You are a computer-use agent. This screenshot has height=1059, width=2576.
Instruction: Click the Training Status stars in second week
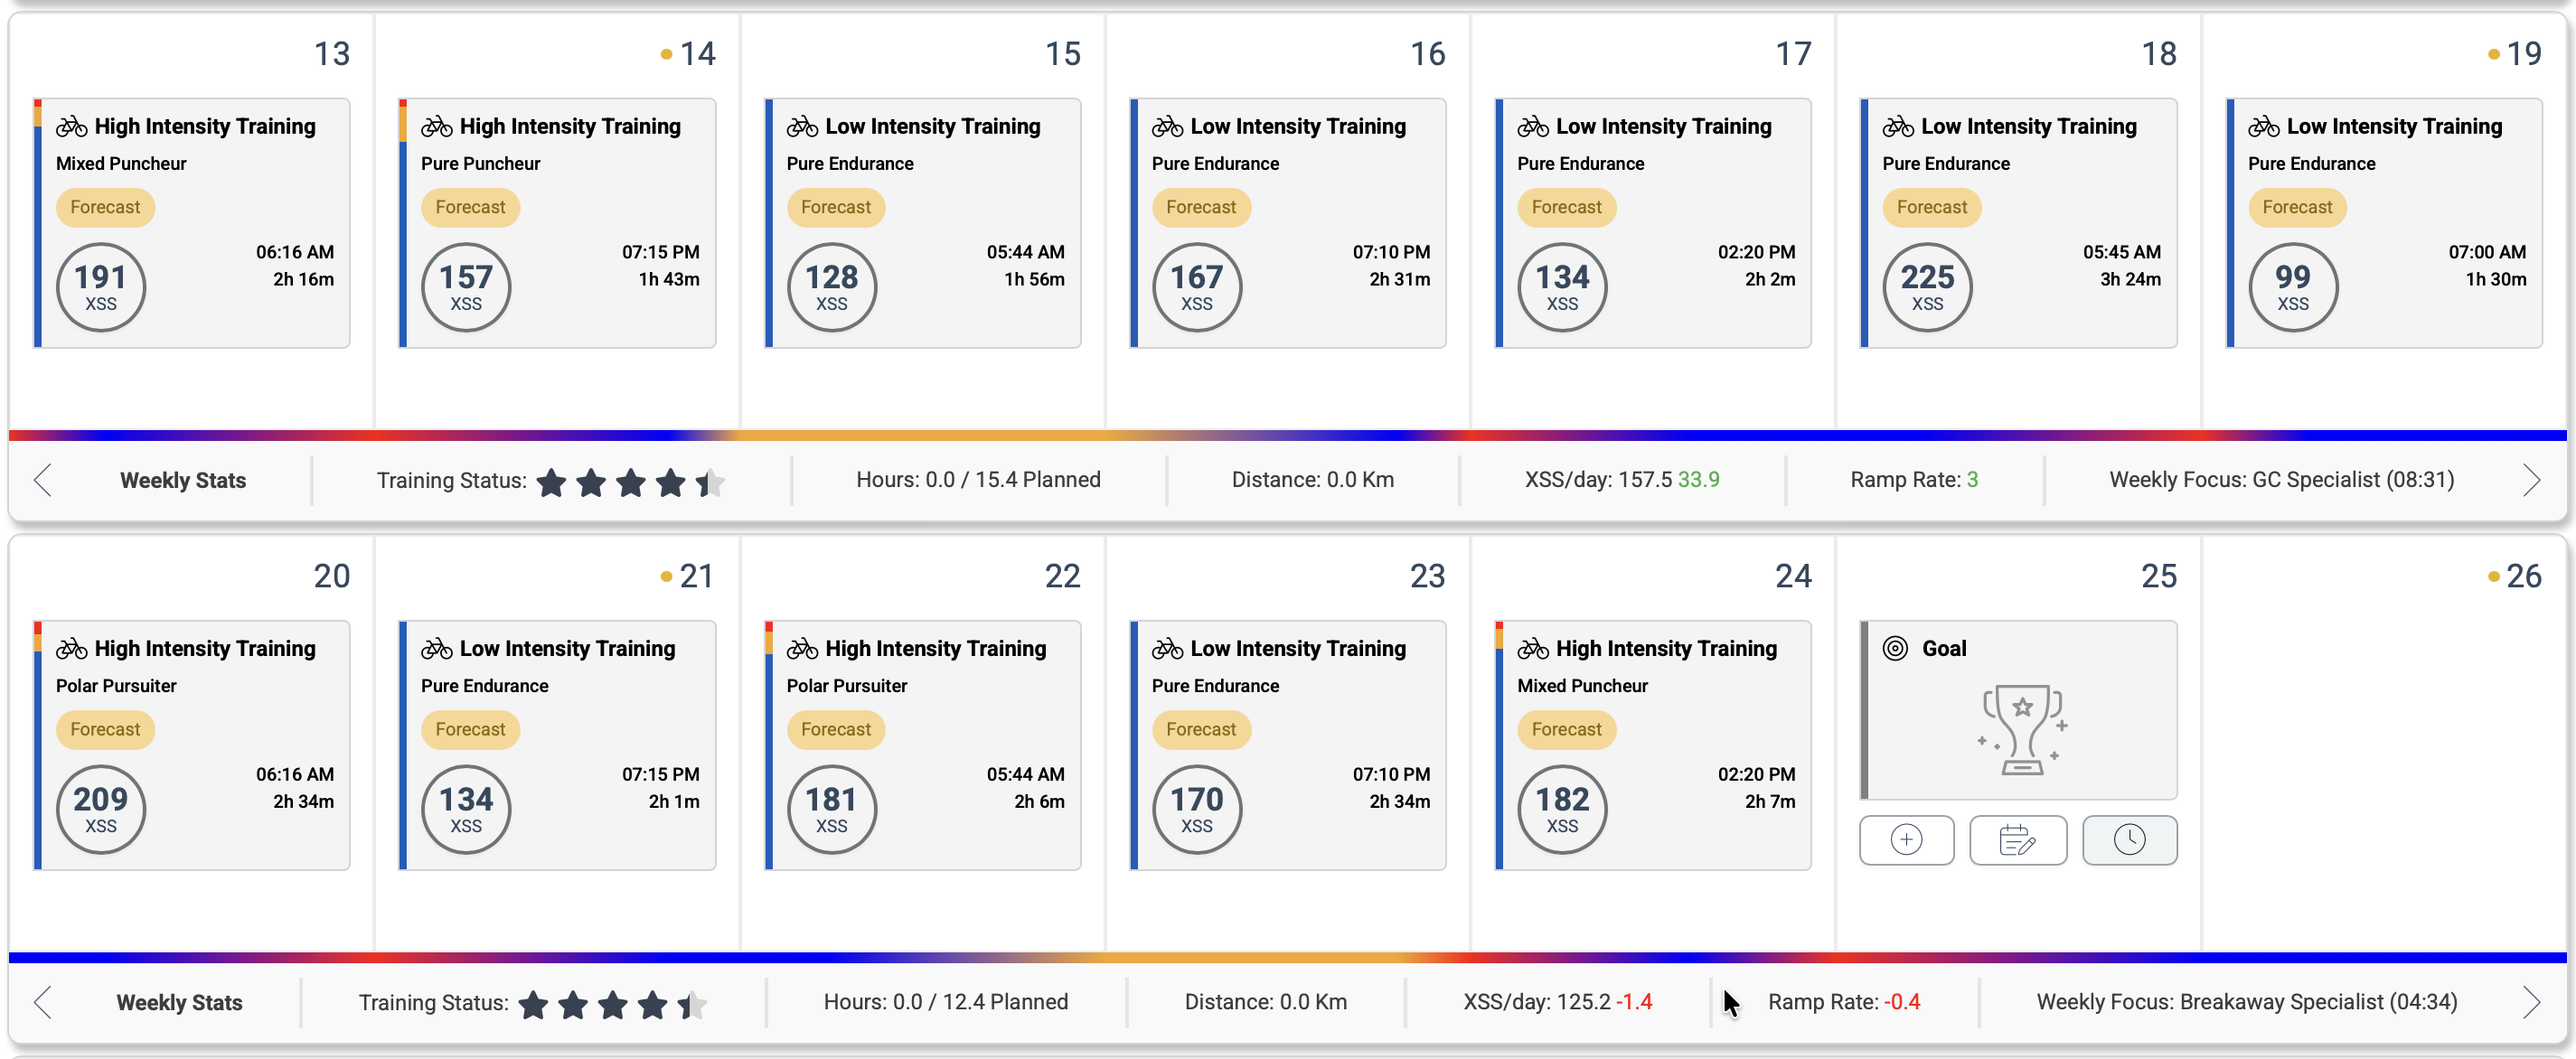(x=612, y=1004)
